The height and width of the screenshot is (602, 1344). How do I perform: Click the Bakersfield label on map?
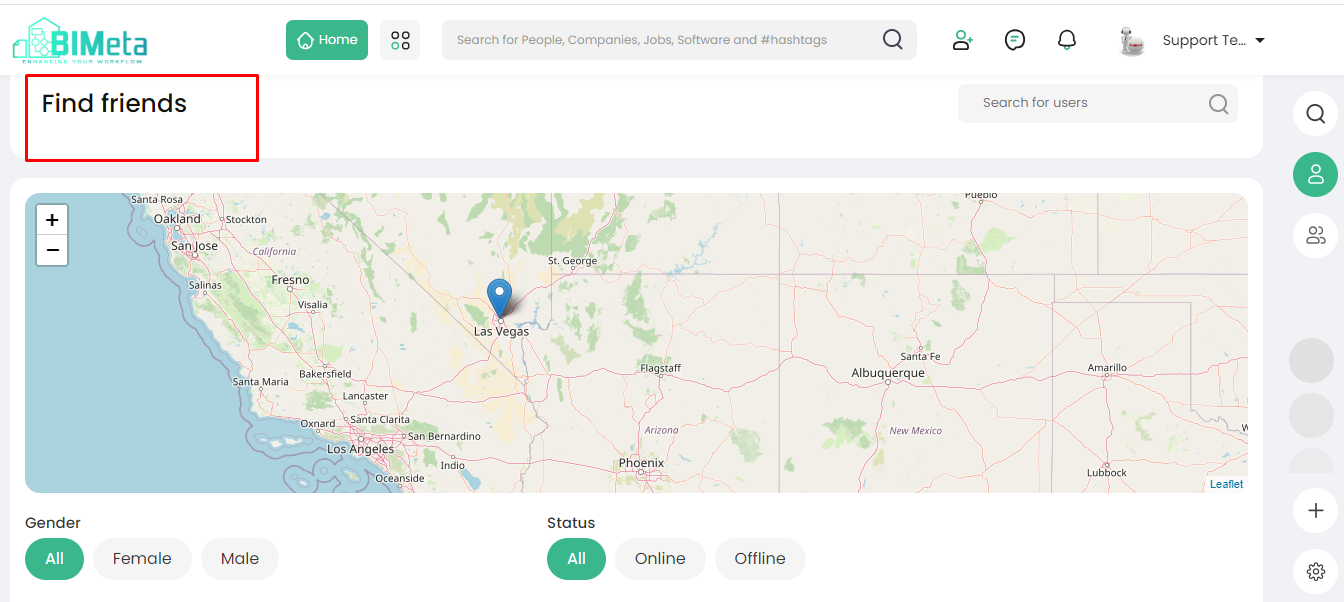325,374
